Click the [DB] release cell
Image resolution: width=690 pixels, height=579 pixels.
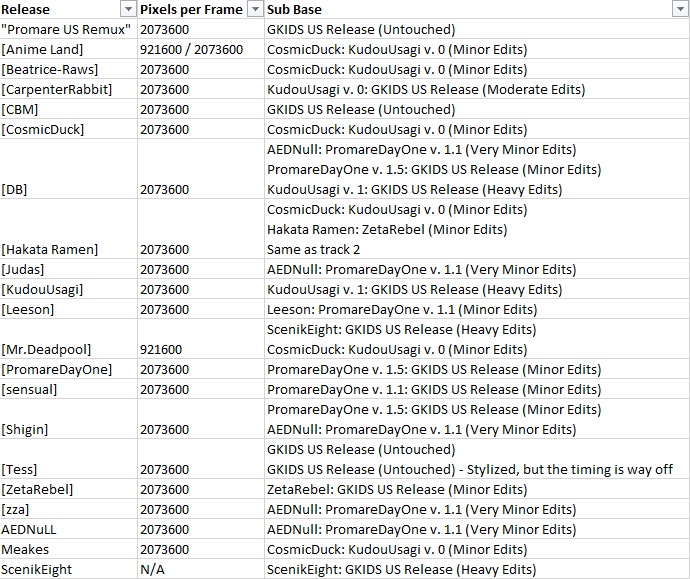click(69, 169)
